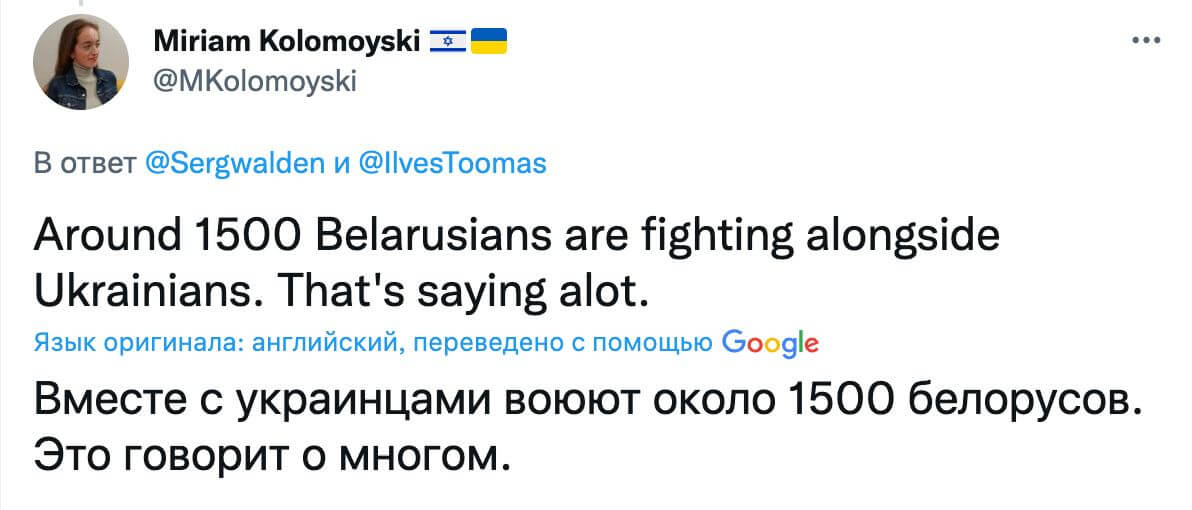1192x510 pixels.
Task: Click the display name Miriam Kolomoyski
Action: [x=288, y=41]
